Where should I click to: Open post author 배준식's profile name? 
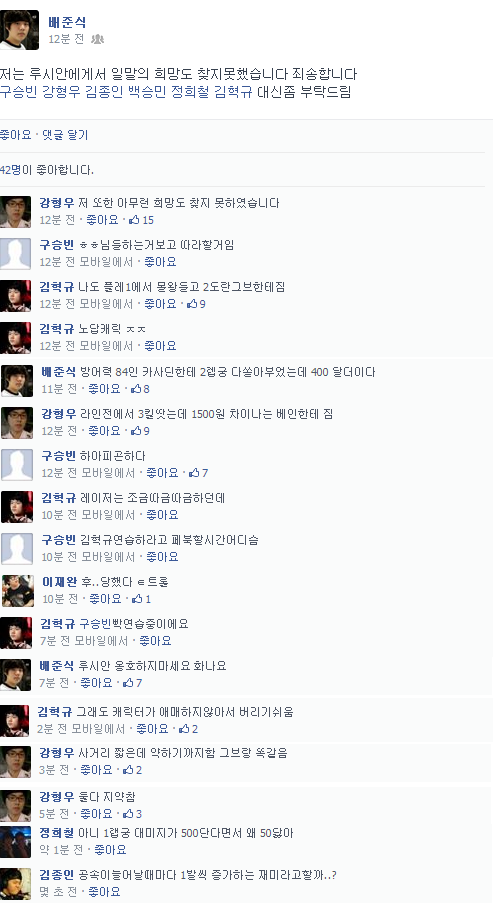[68, 22]
